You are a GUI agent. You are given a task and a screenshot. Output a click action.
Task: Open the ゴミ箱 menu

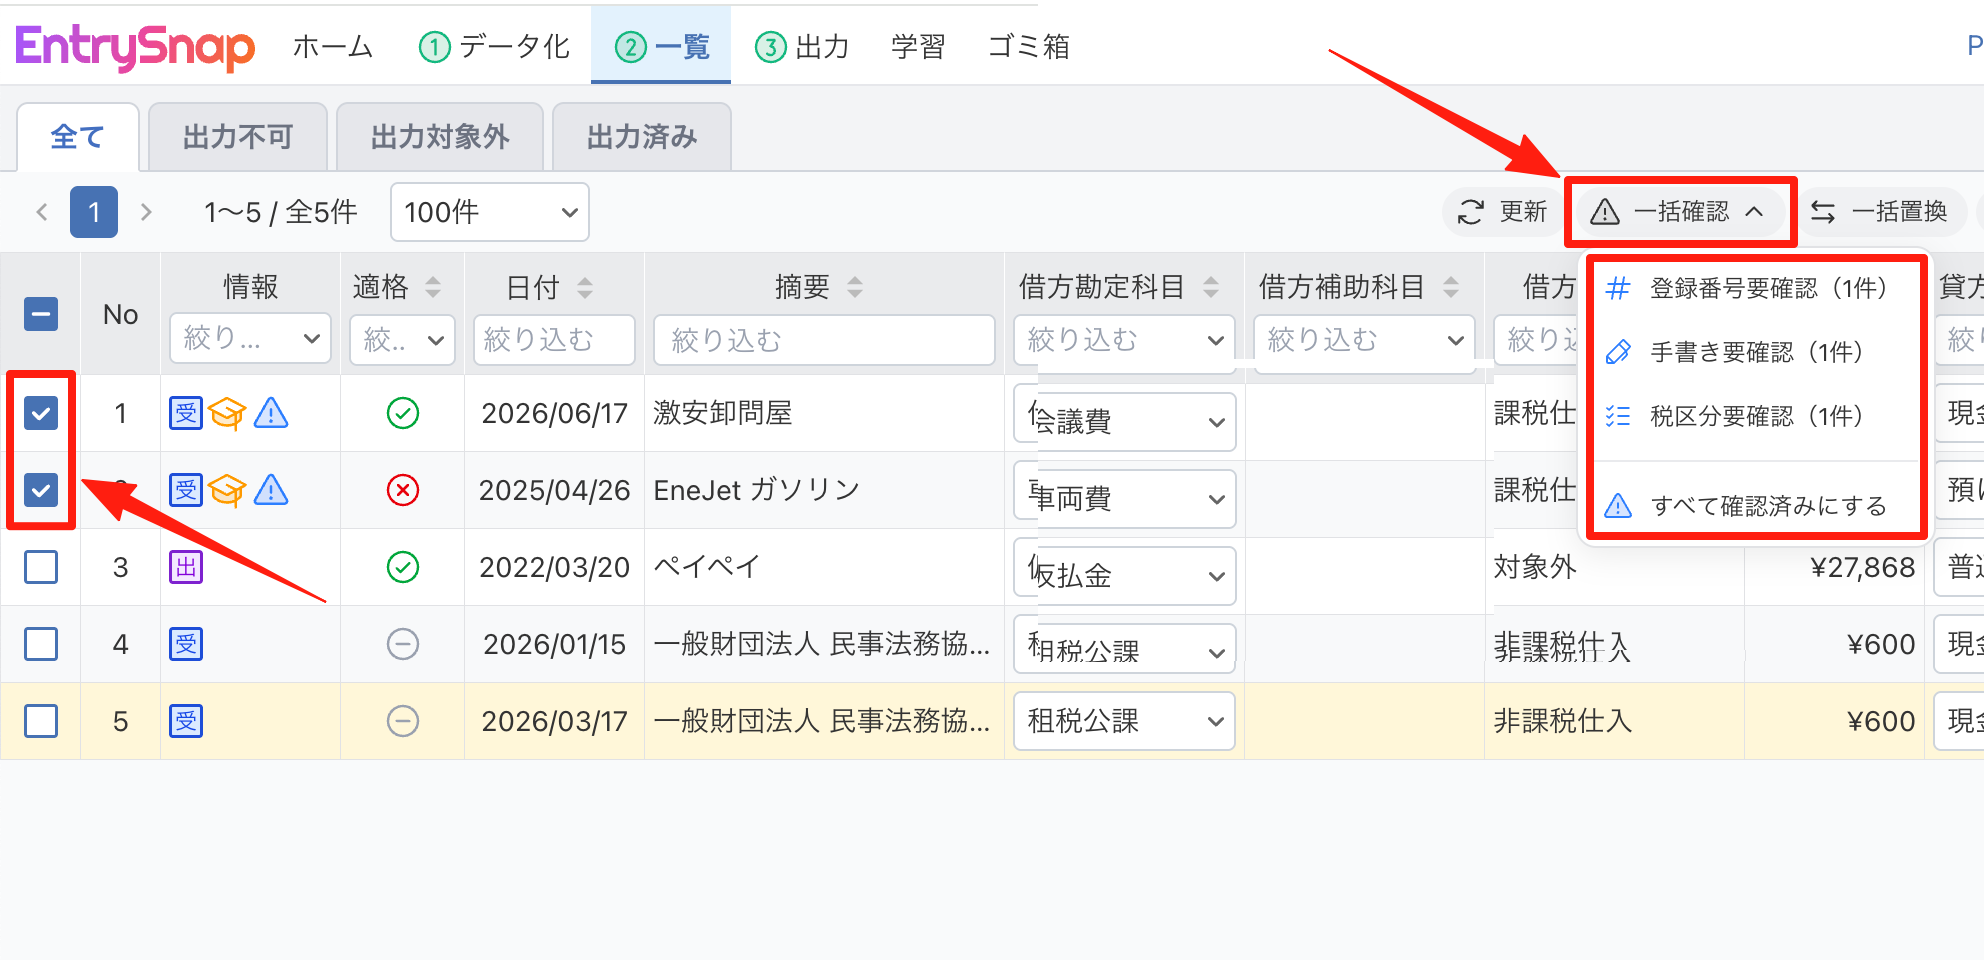(1029, 46)
